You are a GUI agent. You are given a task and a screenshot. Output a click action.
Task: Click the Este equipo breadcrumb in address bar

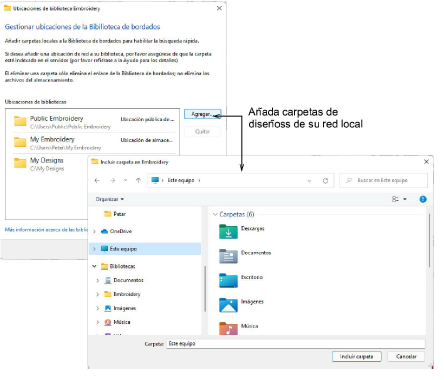(x=181, y=180)
